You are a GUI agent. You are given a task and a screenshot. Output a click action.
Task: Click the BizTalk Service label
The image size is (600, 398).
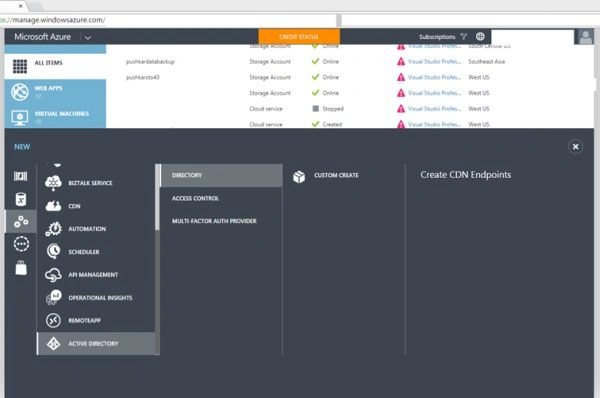[x=90, y=183]
